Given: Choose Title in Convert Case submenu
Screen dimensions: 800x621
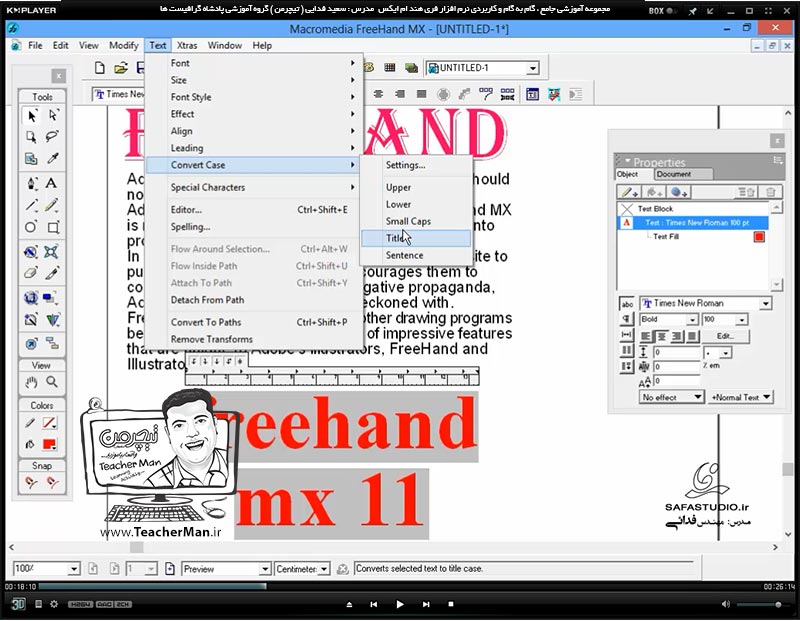Looking at the screenshot, I should [416, 238].
